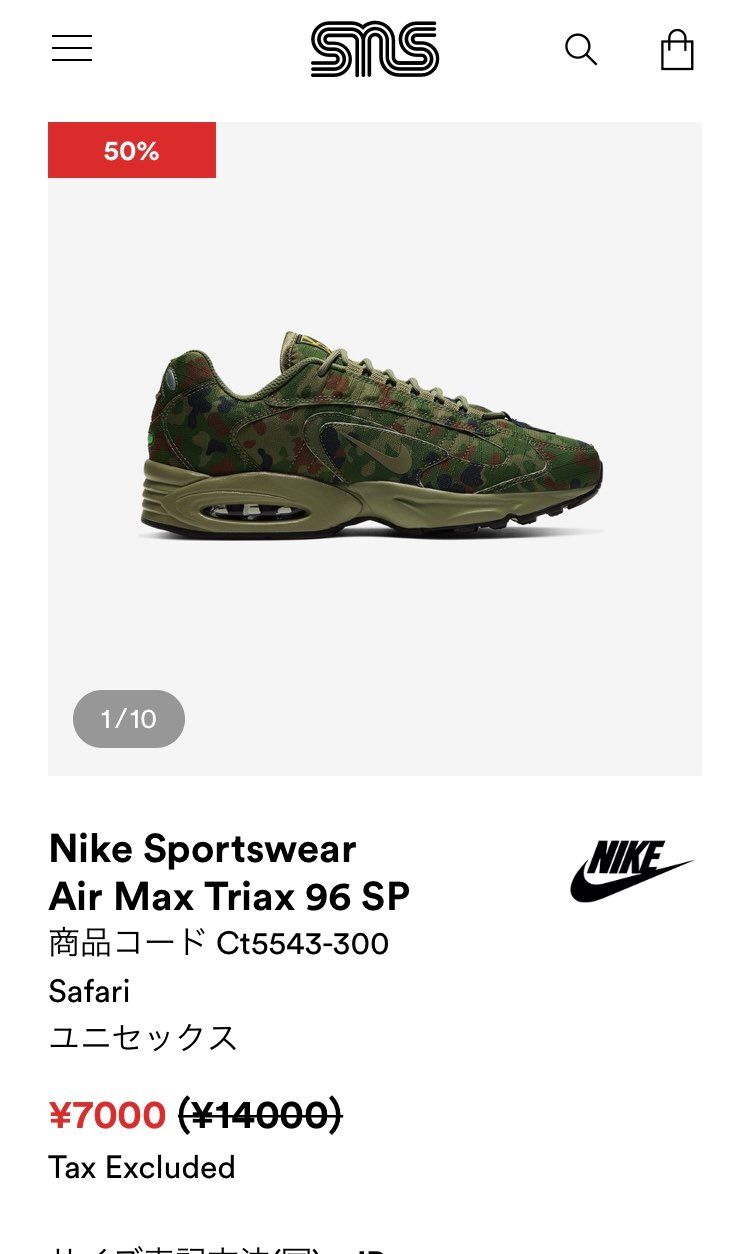Tap the Nike swoosh brand logo
Viewport: 750px width, 1254px height.
pyautogui.click(x=632, y=871)
